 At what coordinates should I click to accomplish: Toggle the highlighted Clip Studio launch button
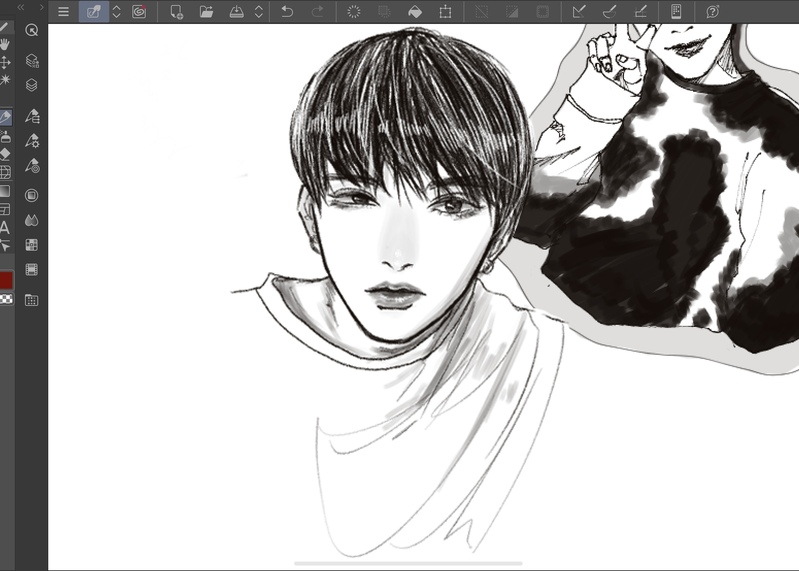[93, 11]
